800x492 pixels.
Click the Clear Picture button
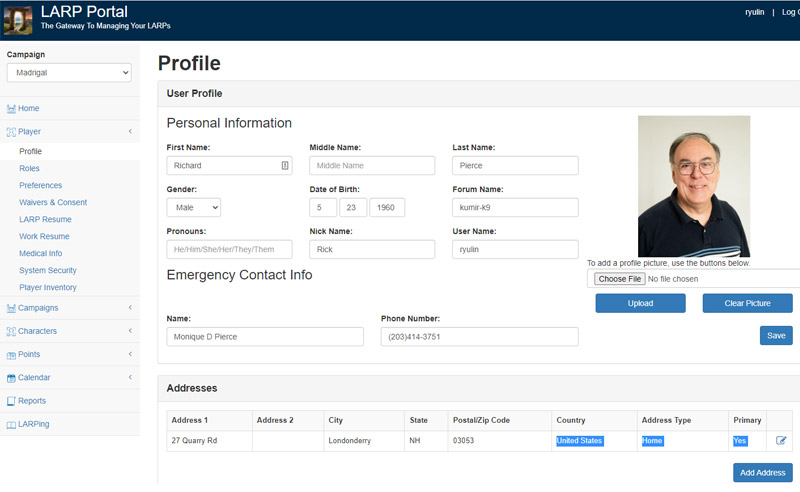click(x=747, y=303)
